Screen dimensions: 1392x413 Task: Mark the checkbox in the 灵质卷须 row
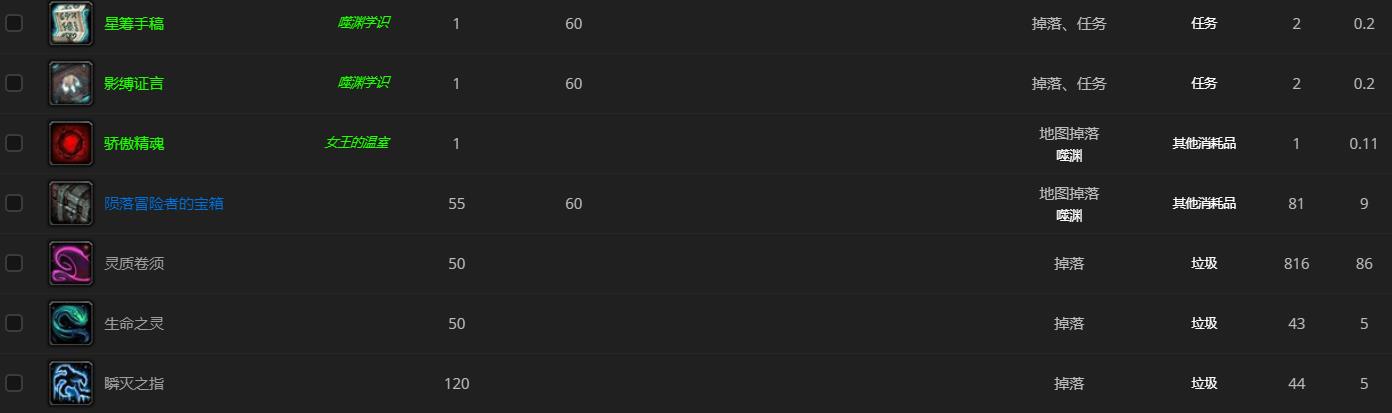pyautogui.click(x=14, y=262)
